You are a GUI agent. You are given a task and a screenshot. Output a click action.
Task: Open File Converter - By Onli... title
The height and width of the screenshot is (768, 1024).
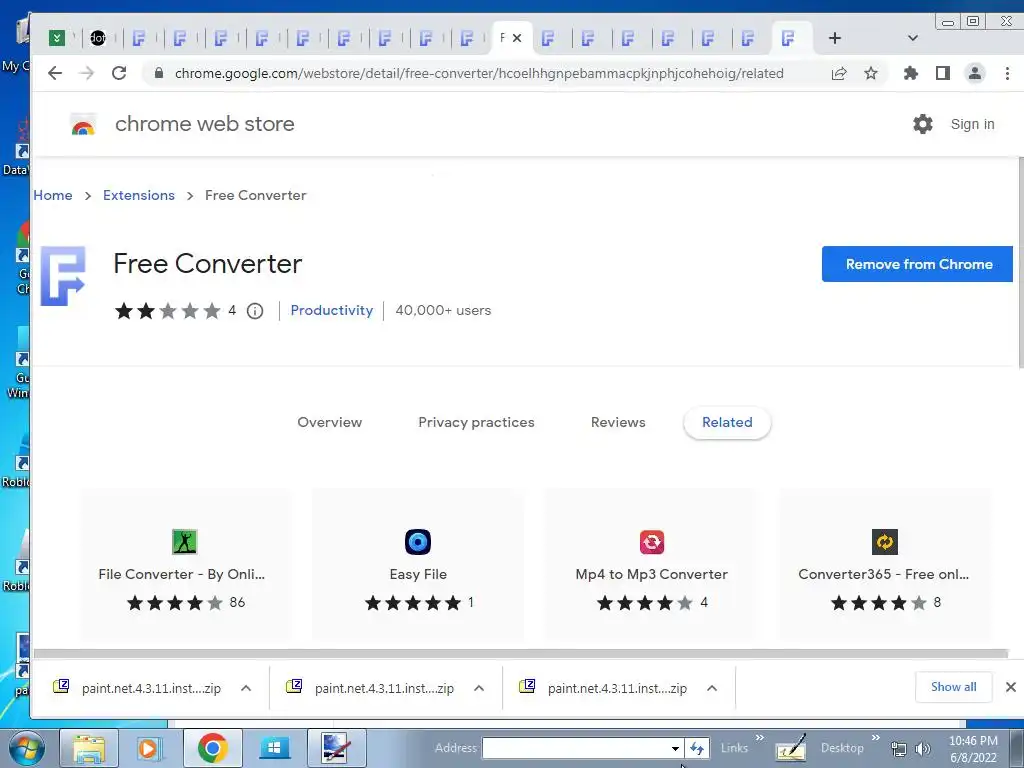[182, 574]
